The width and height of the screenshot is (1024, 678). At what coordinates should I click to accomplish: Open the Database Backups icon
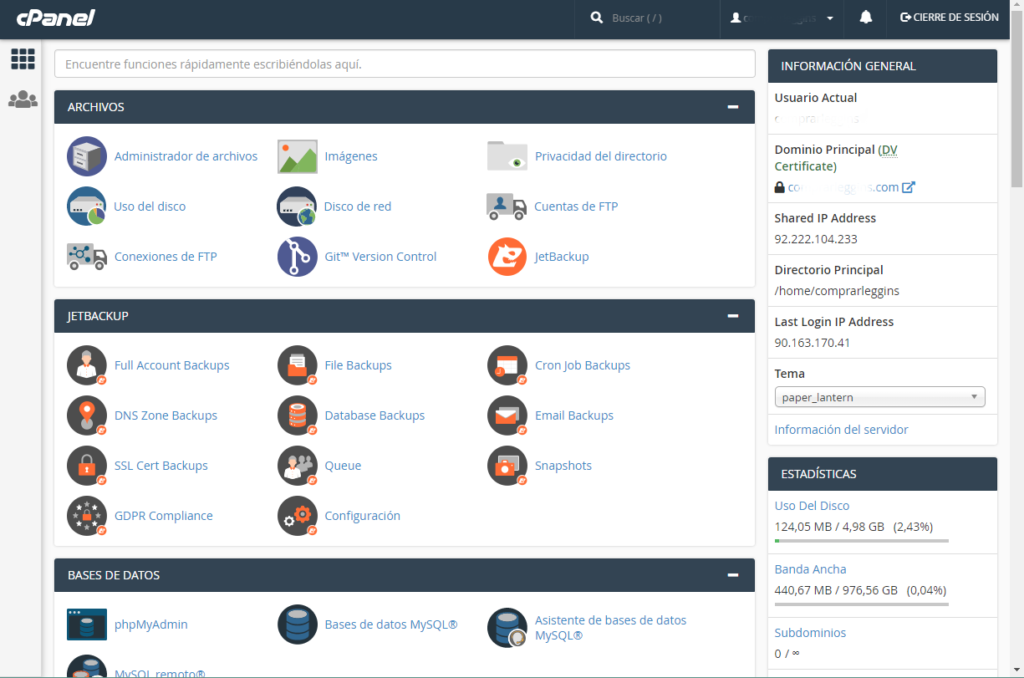click(296, 415)
